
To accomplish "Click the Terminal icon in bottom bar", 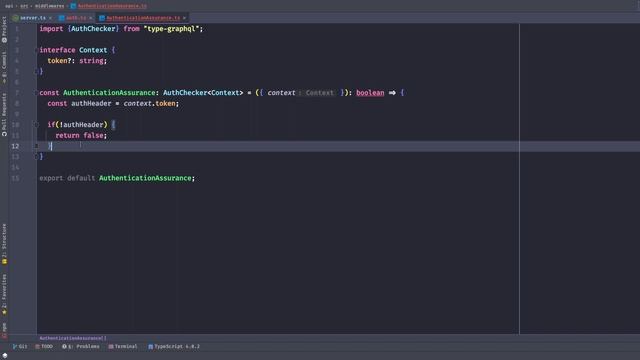I will tap(111, 347).
